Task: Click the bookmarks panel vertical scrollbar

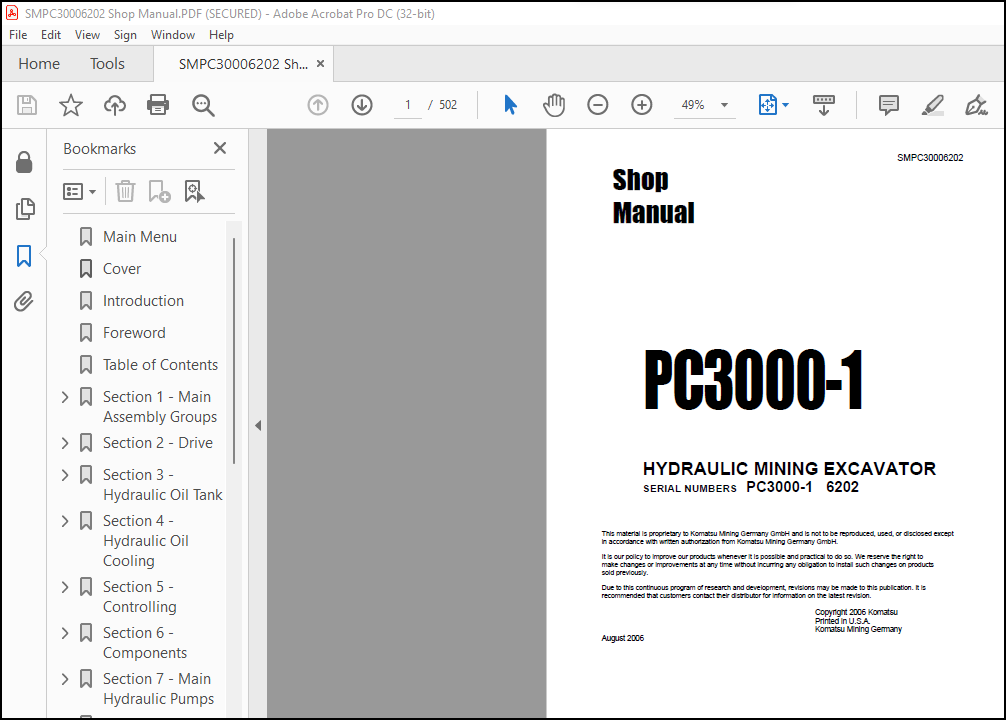Action: (234, 351)
